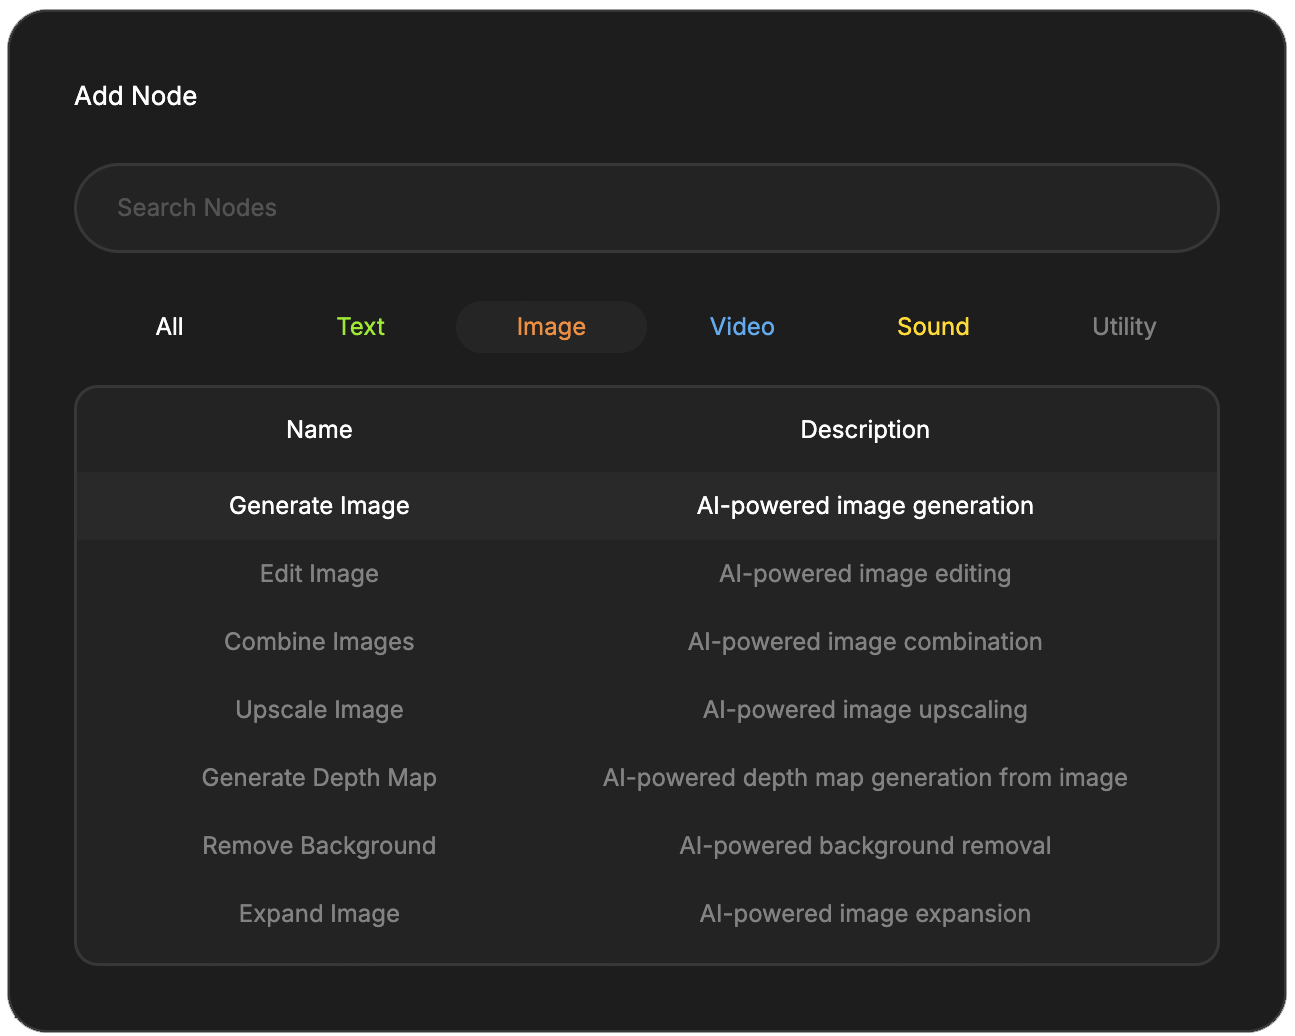Open the Utility category tab
1295x1036 pixels.
point(1124,327)
